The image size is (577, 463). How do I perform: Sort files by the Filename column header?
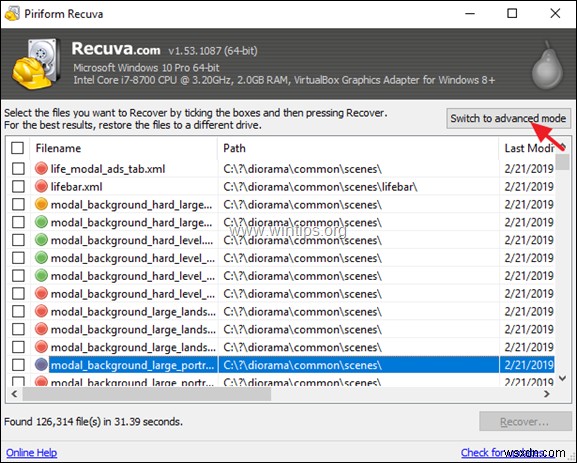pos(124,148)
